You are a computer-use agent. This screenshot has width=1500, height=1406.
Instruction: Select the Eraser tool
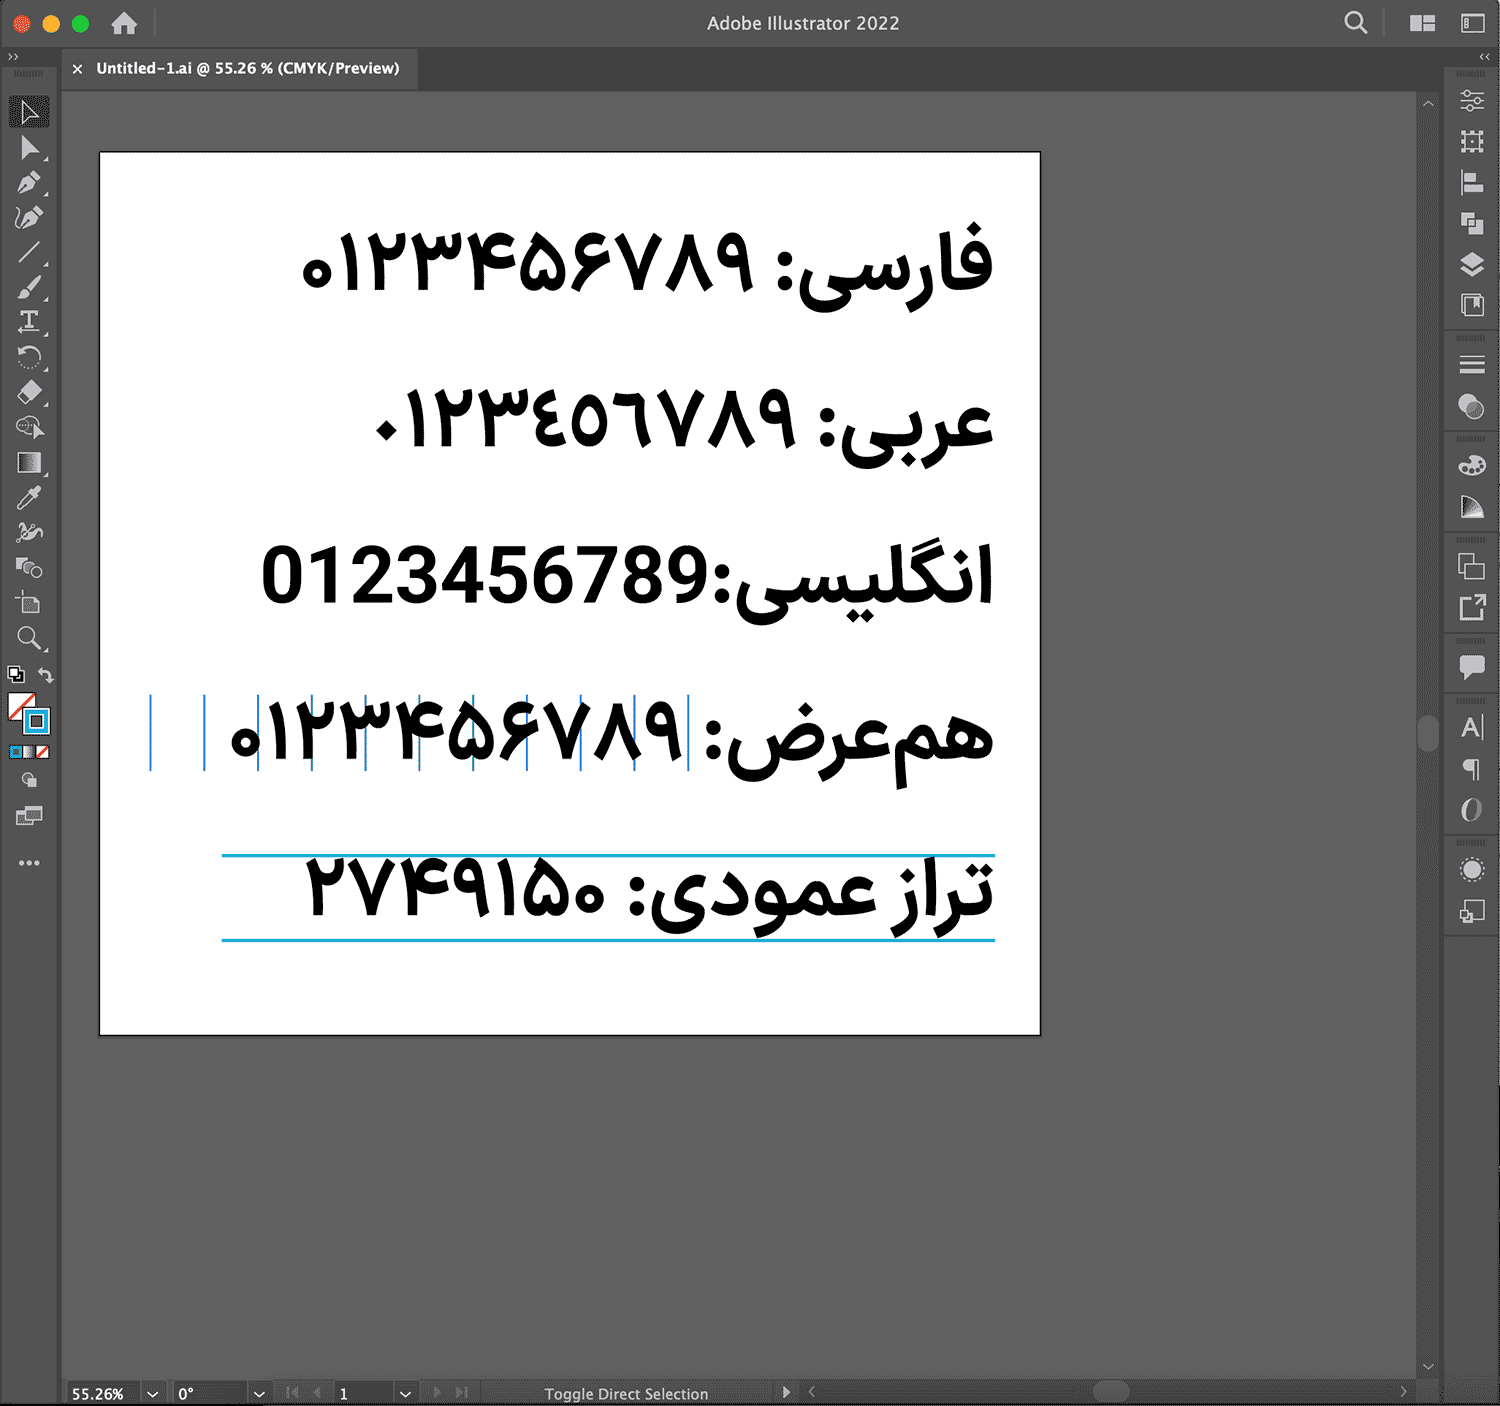pyautogui.click(x=29, y=392)
